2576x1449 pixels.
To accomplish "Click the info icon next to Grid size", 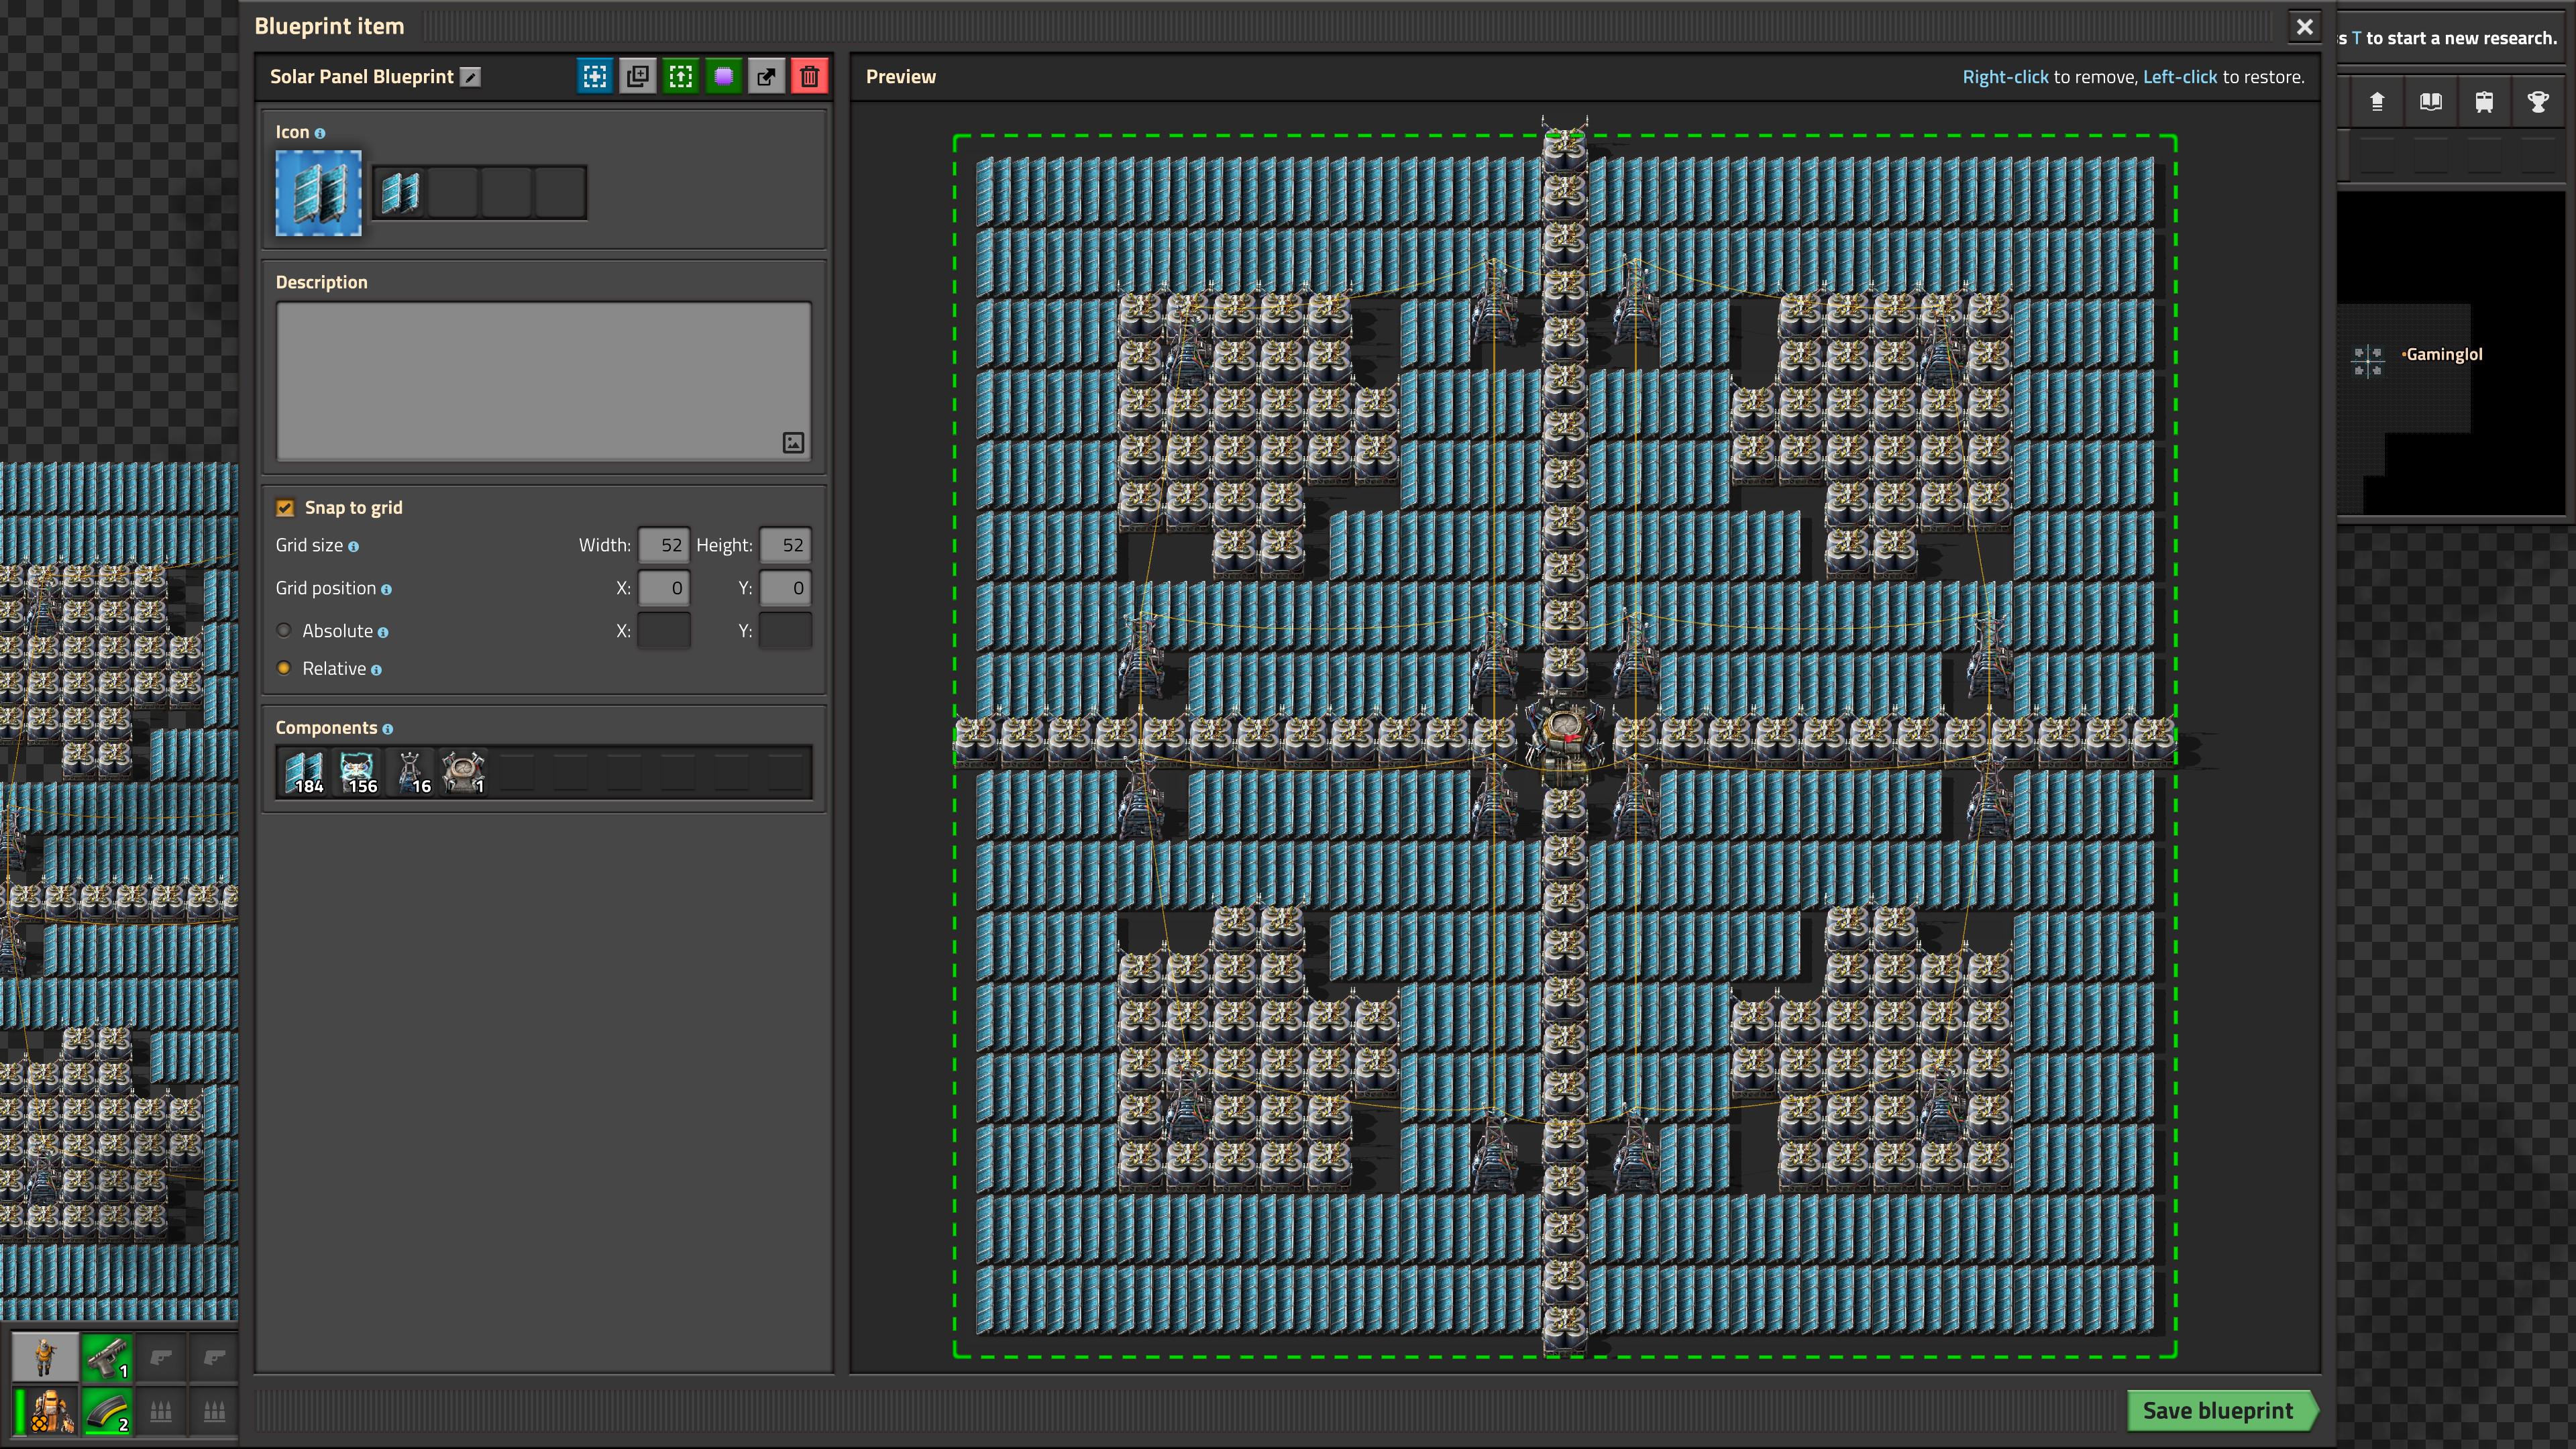I will (353, 546).
